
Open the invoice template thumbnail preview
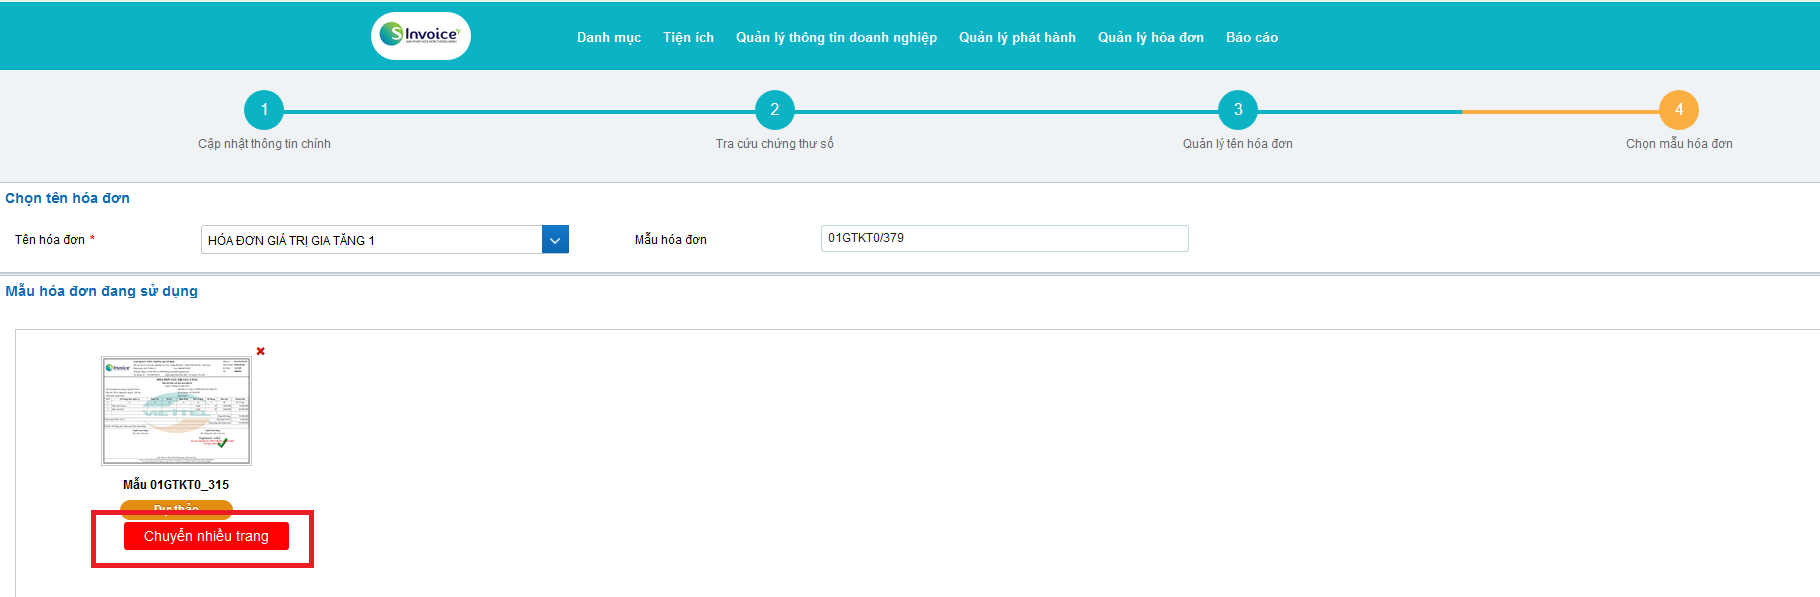point(176,411)
